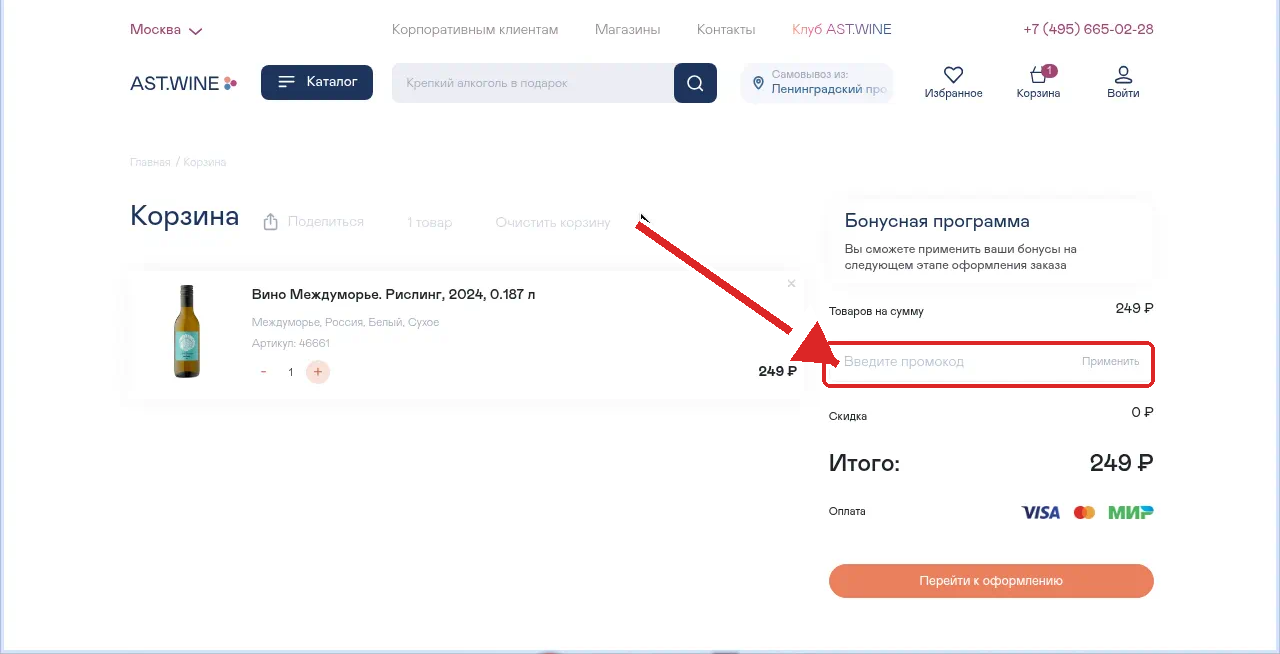Screen dimensions: 1280x654
Task: Go to Магазины page
Action: [628, 30]
